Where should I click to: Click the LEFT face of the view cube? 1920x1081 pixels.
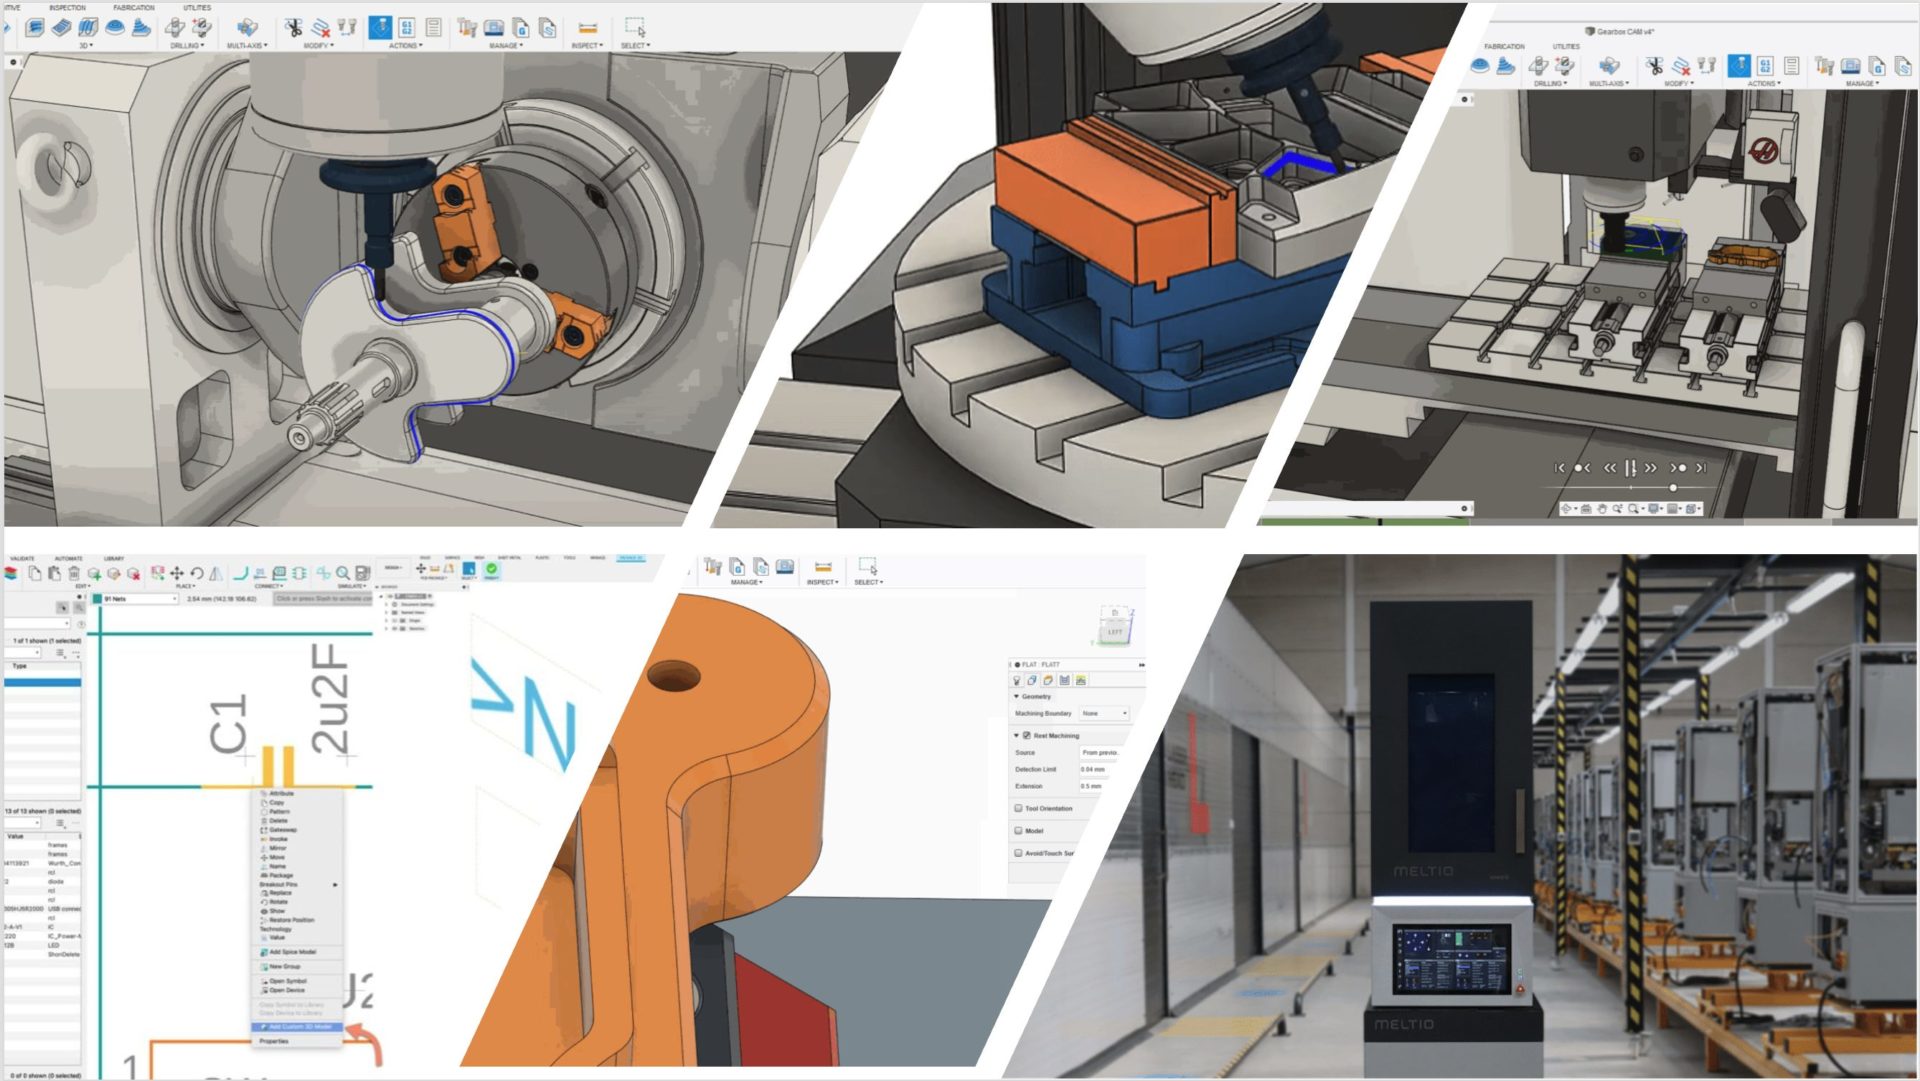[x=1114, y=631]
